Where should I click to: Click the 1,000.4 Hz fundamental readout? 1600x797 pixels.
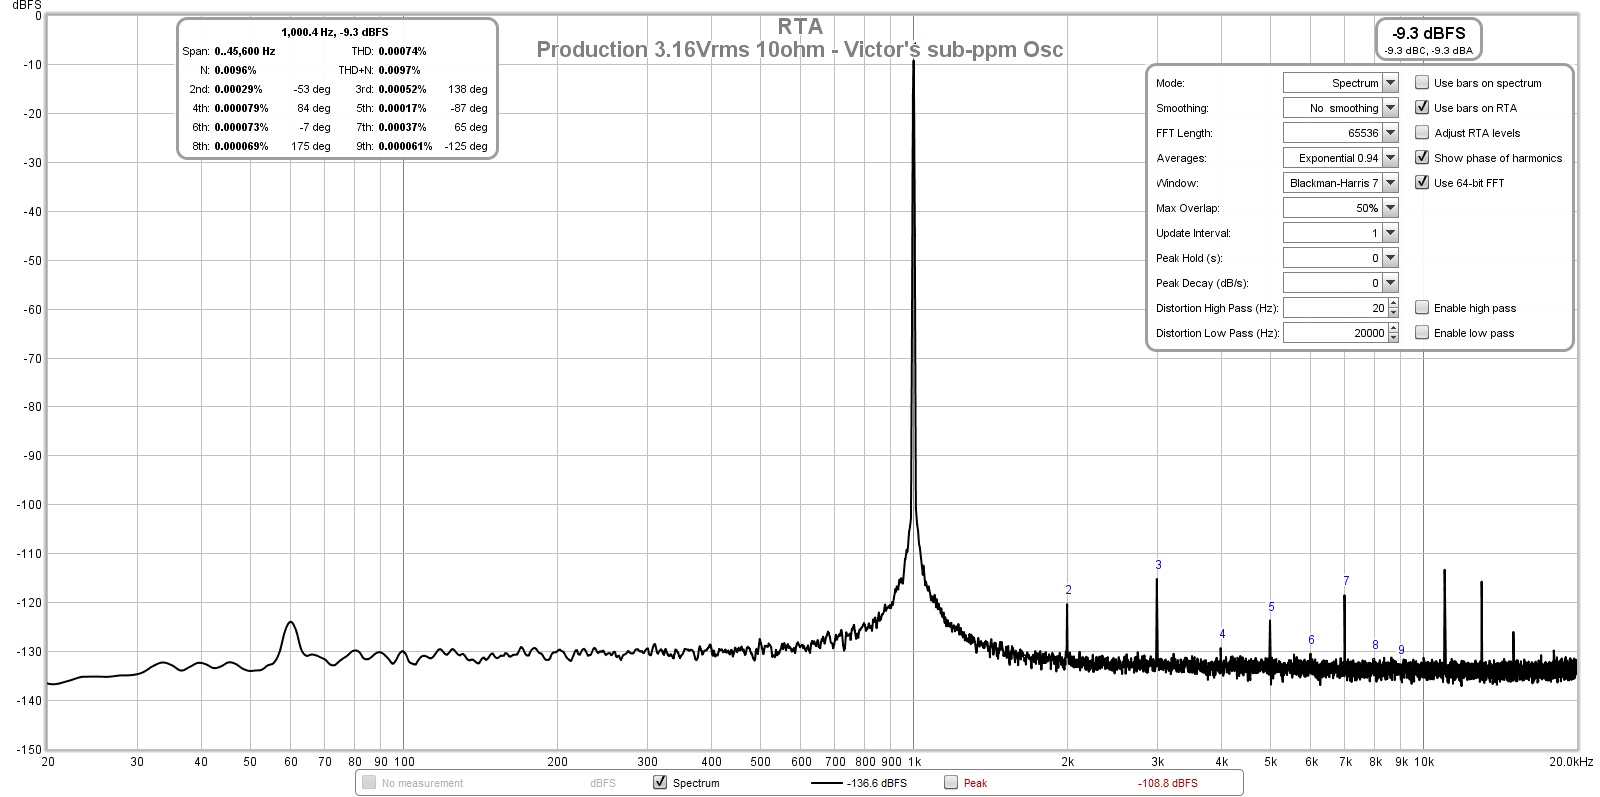click(334, 32)
